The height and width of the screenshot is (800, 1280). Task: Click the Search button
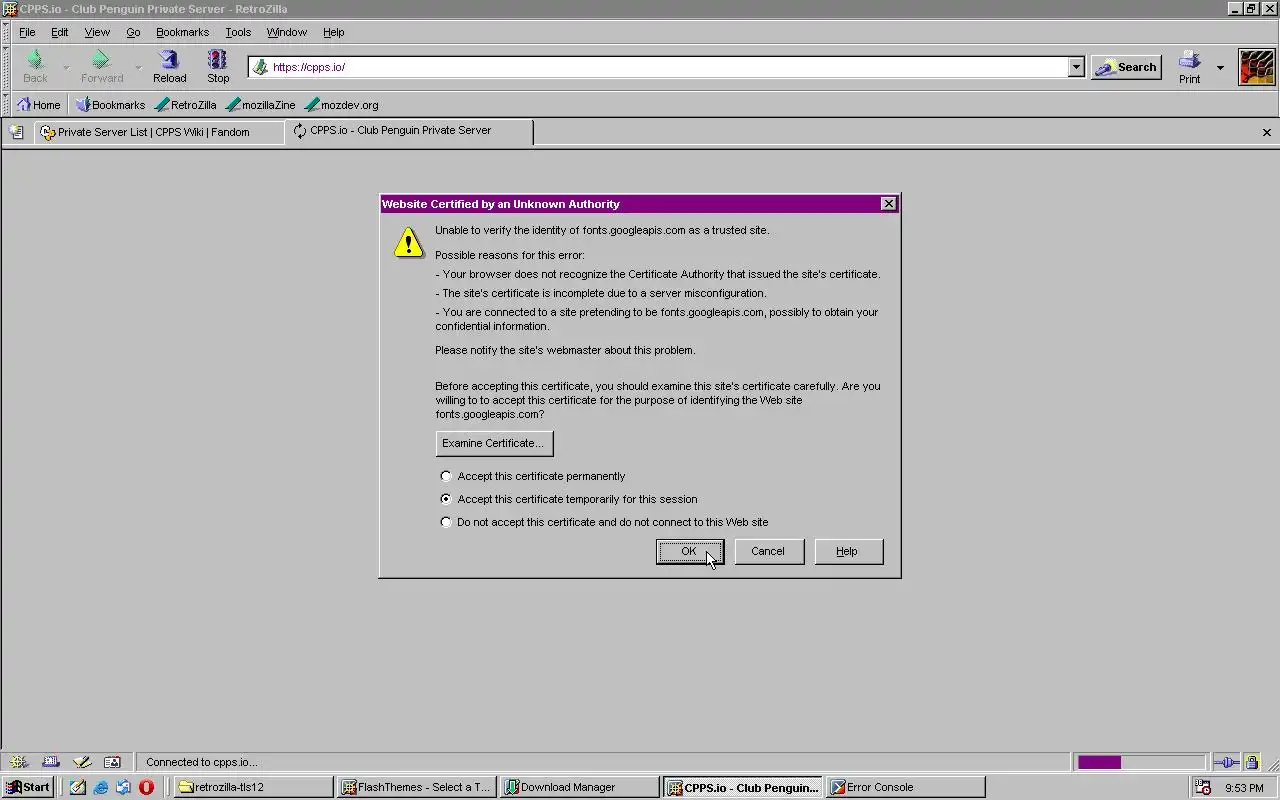1126,67
